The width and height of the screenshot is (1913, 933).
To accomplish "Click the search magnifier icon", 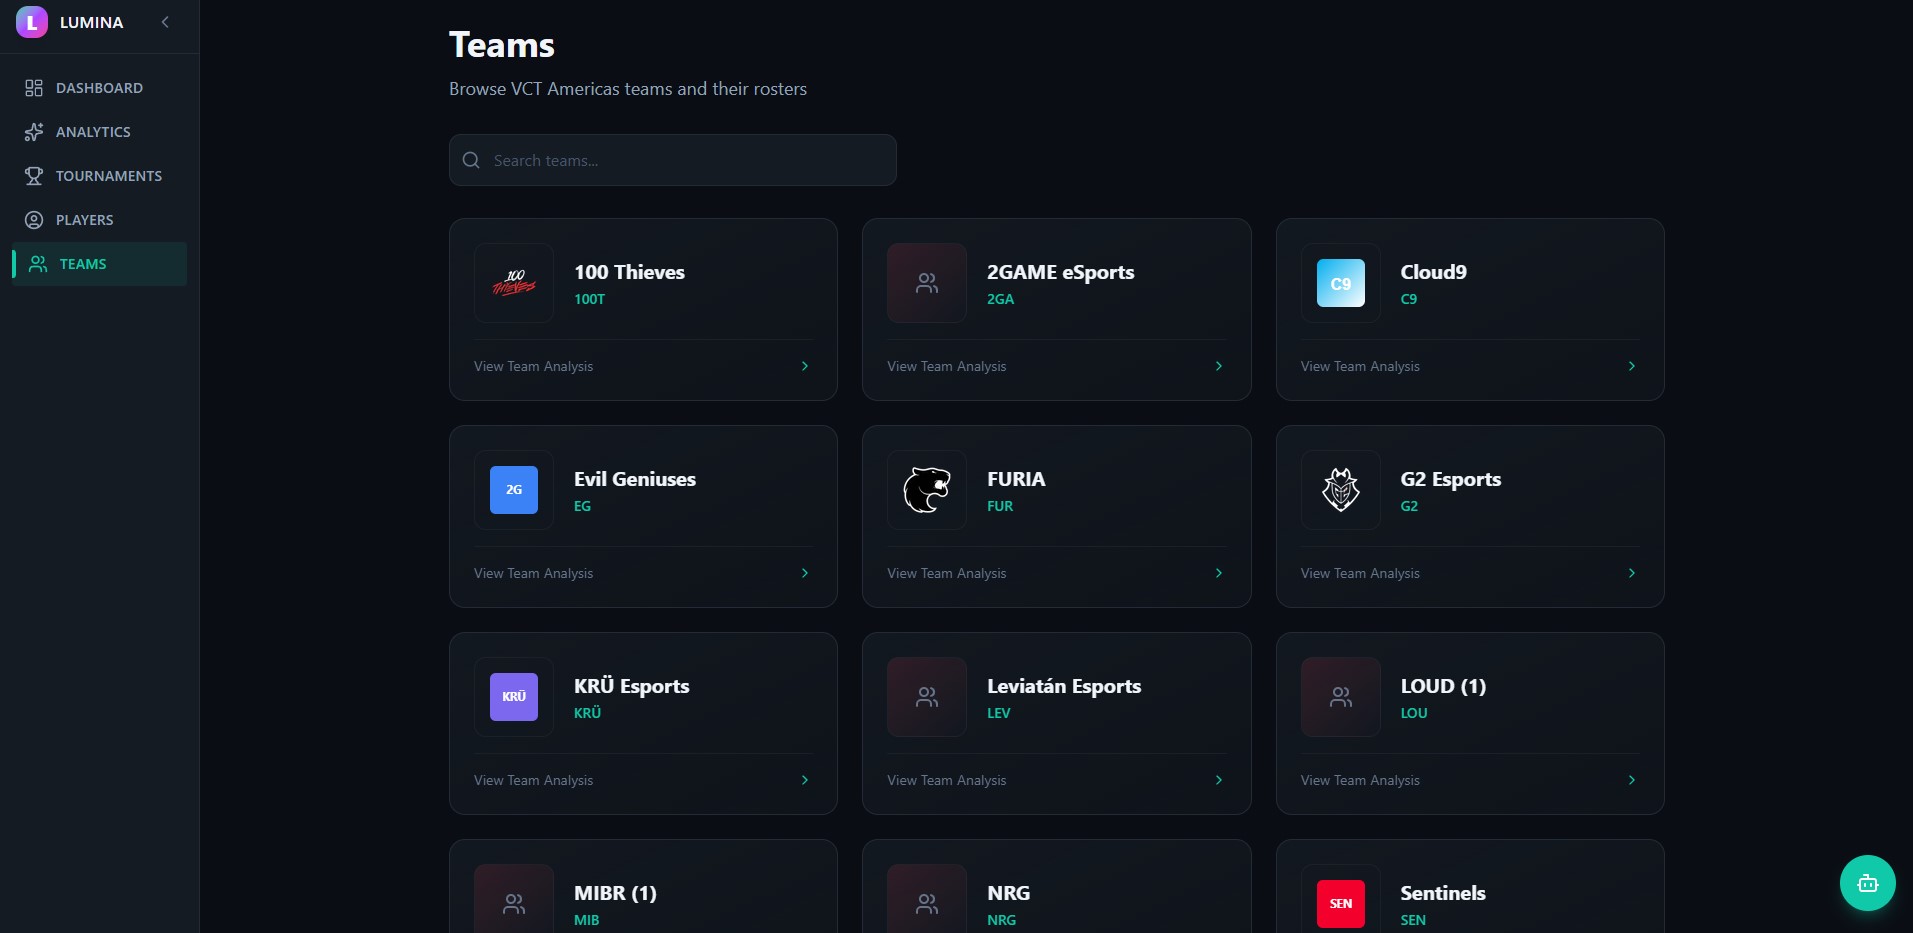I will point(471,160).
